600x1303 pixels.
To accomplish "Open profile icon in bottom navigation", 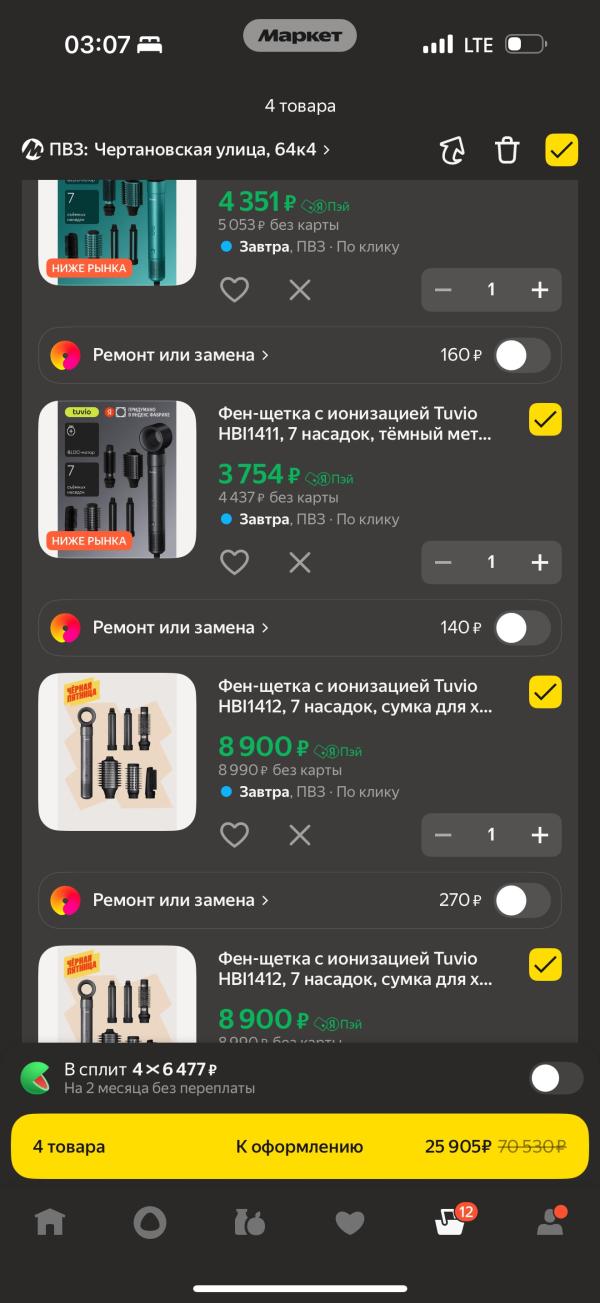I will coord(550,1221).
